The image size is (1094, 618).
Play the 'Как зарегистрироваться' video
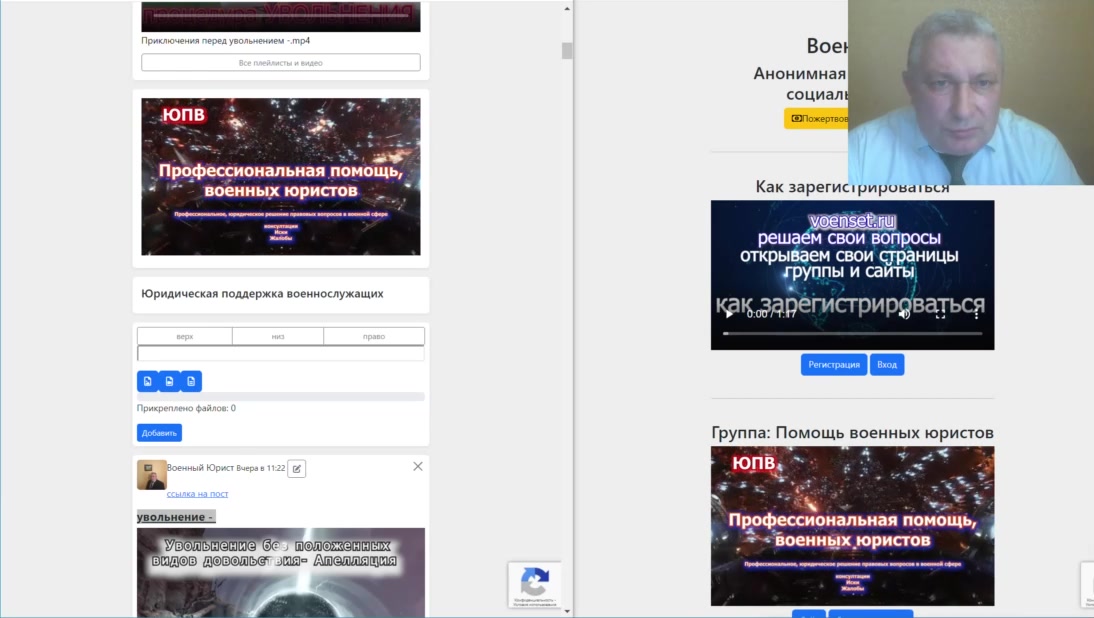(729, 314)
